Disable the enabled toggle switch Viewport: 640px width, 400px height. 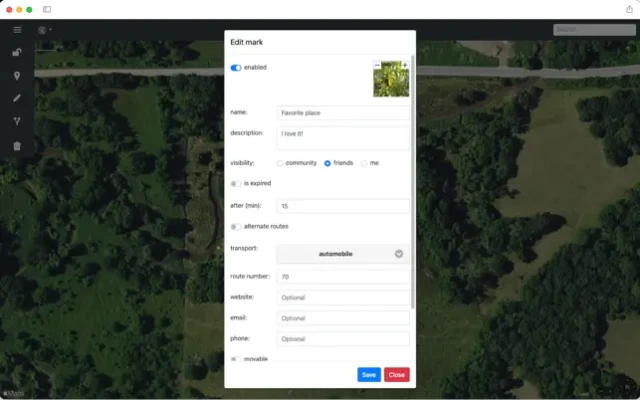pos(236,68)
